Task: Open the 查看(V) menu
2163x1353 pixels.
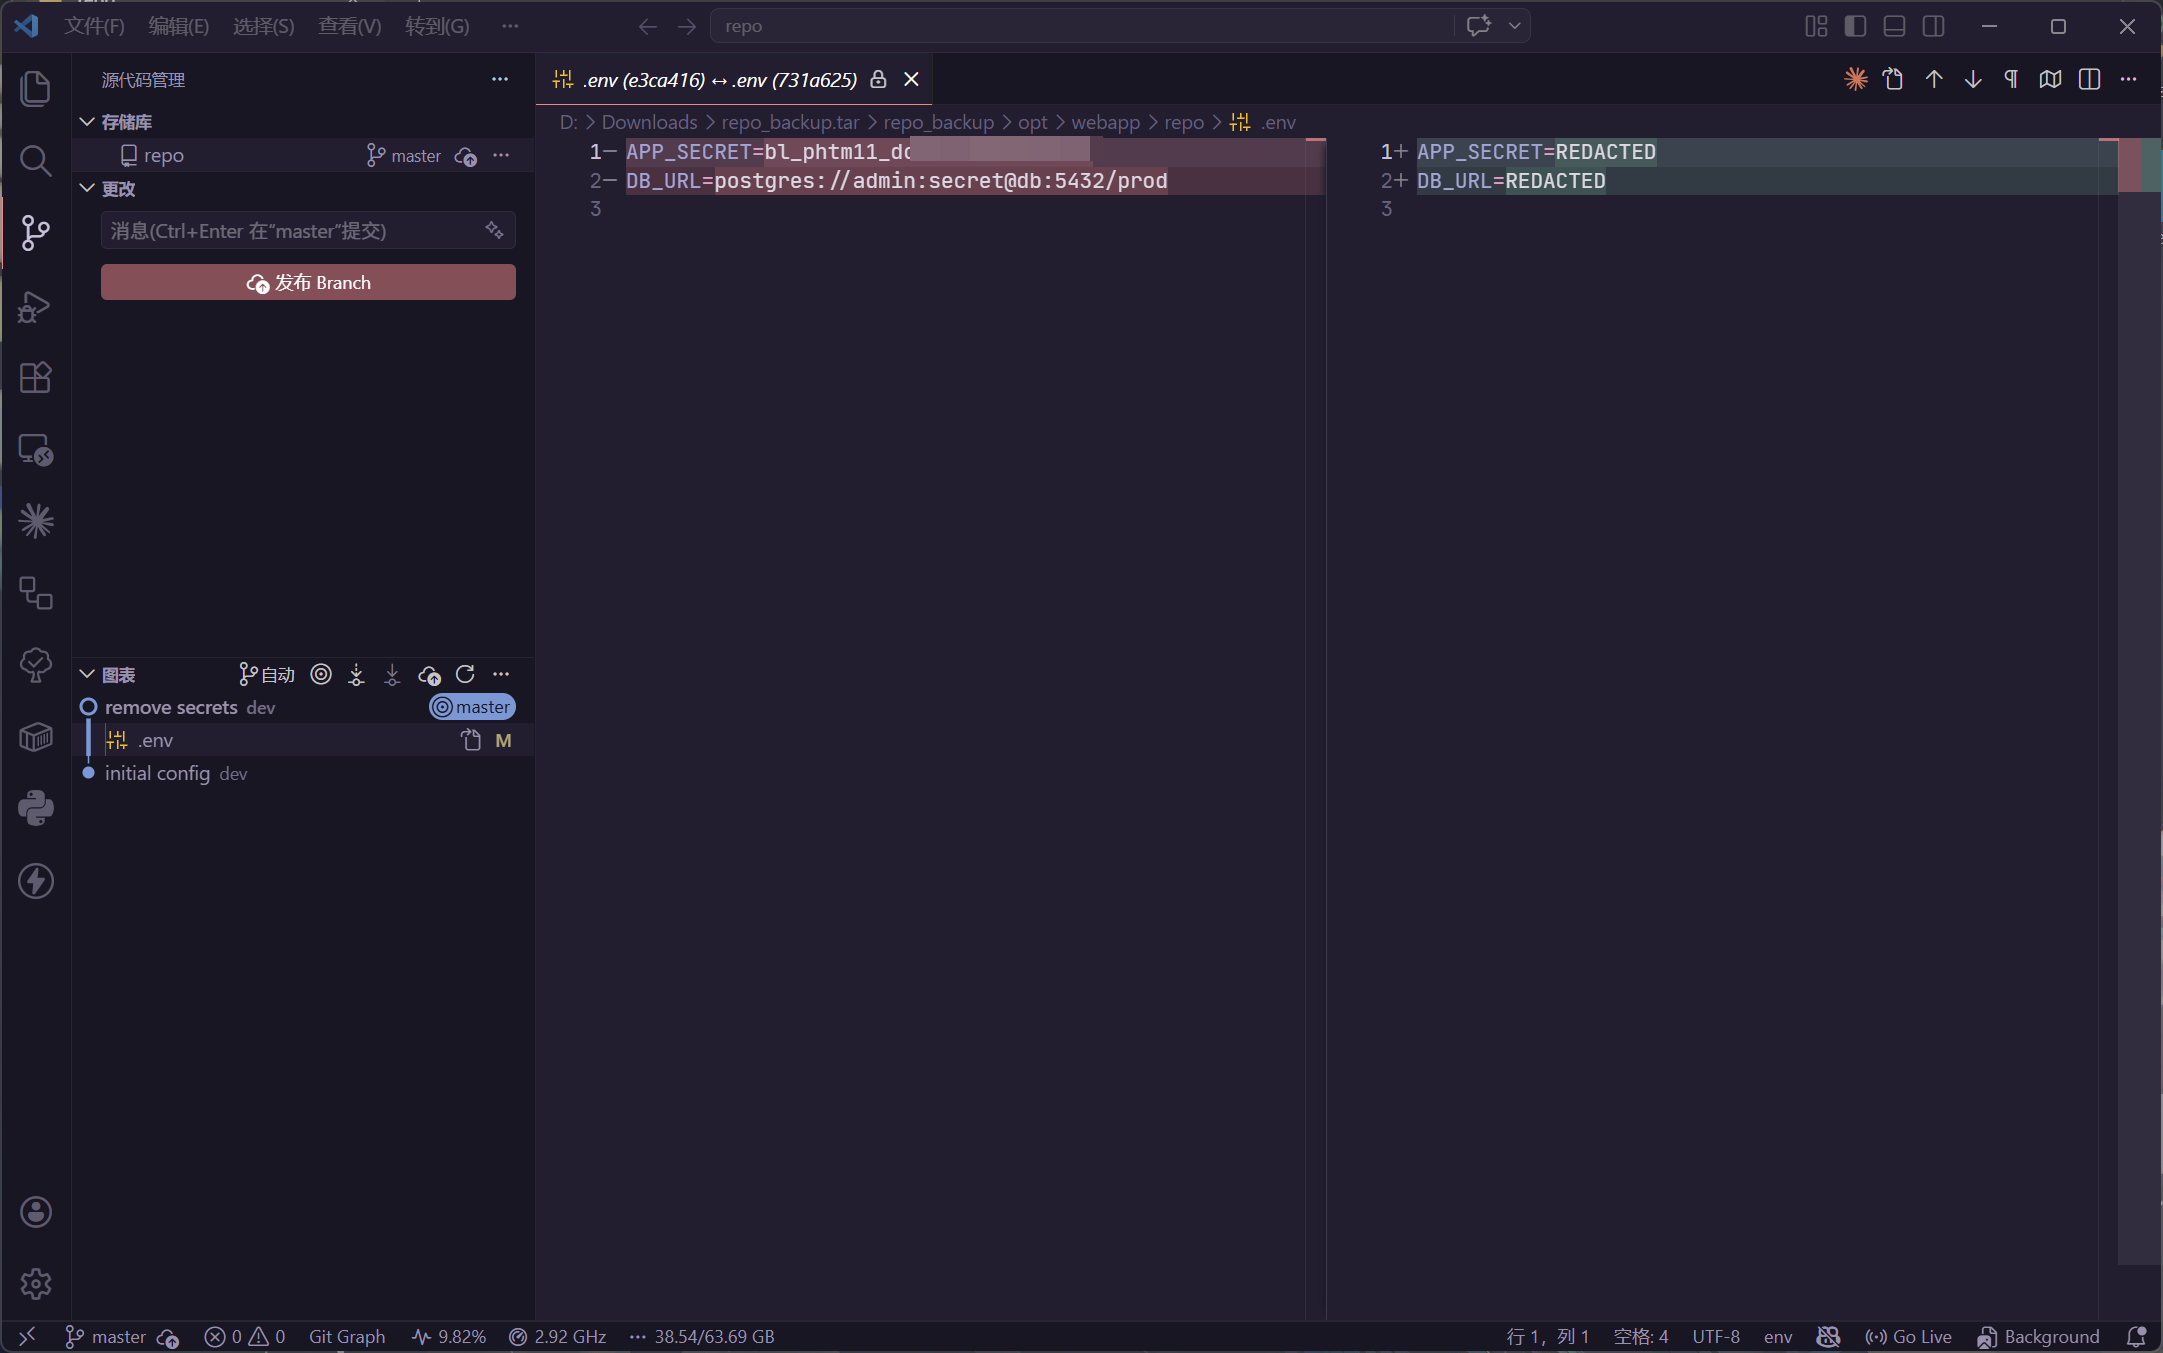Action: click(349, 26)
